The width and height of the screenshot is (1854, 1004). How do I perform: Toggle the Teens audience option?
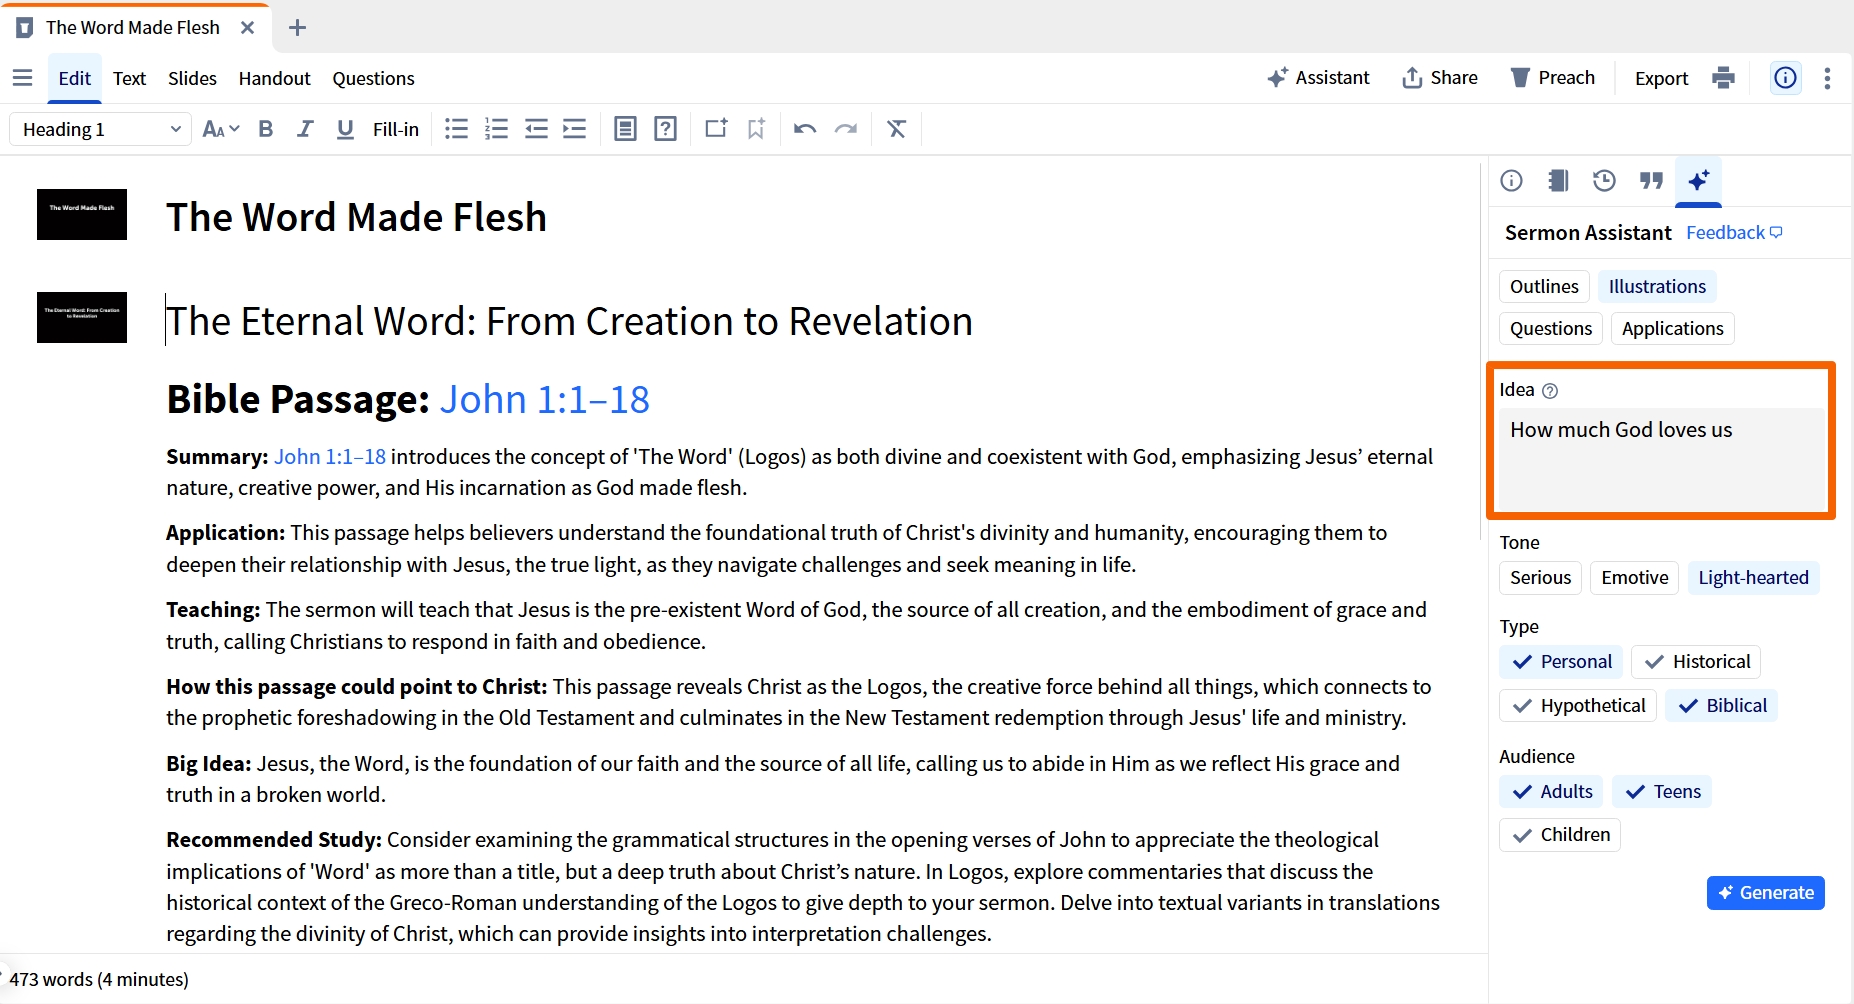1662,792
